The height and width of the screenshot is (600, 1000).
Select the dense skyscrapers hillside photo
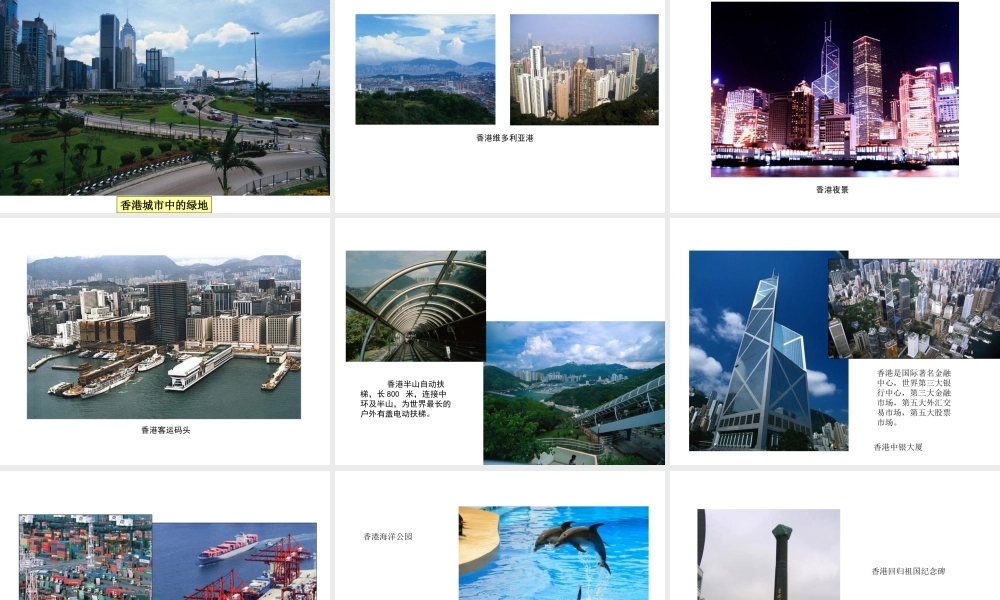pos(584,70)
